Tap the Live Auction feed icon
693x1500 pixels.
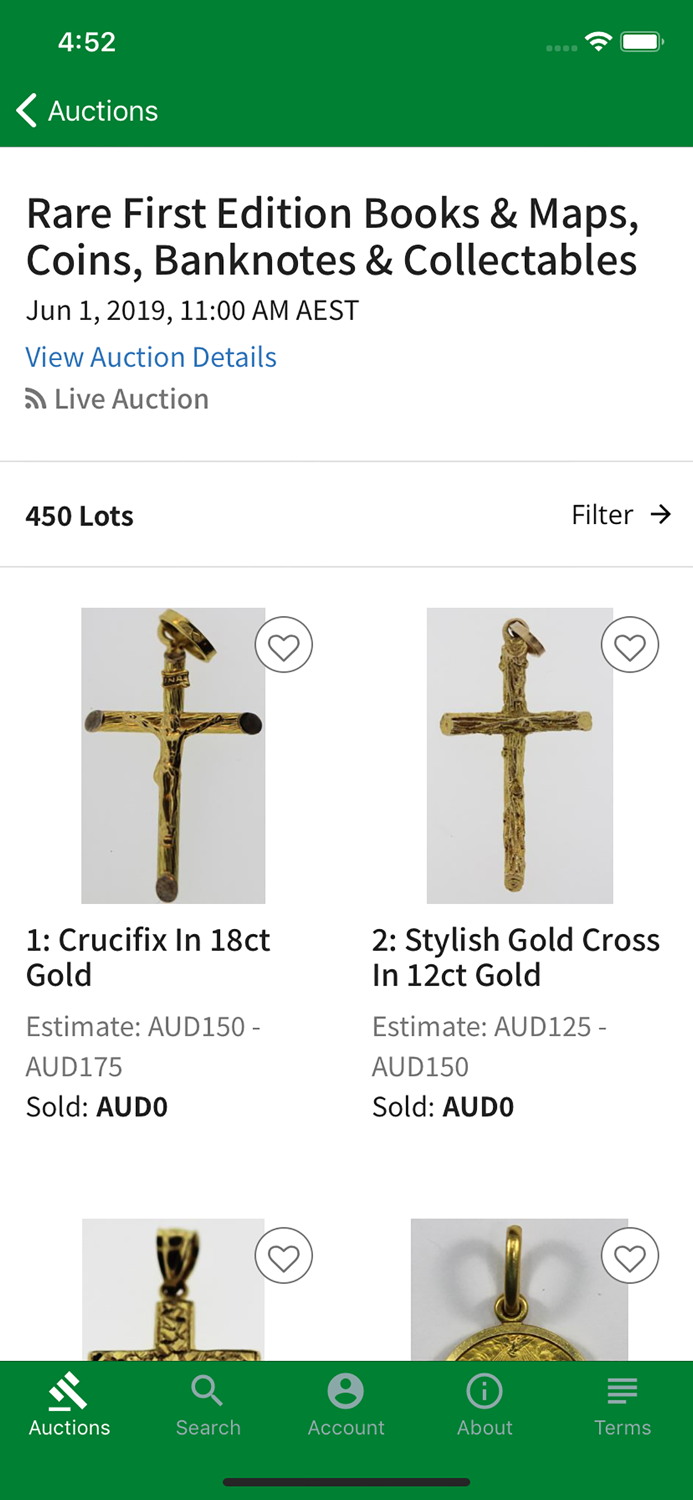click(x=36, y=400)
